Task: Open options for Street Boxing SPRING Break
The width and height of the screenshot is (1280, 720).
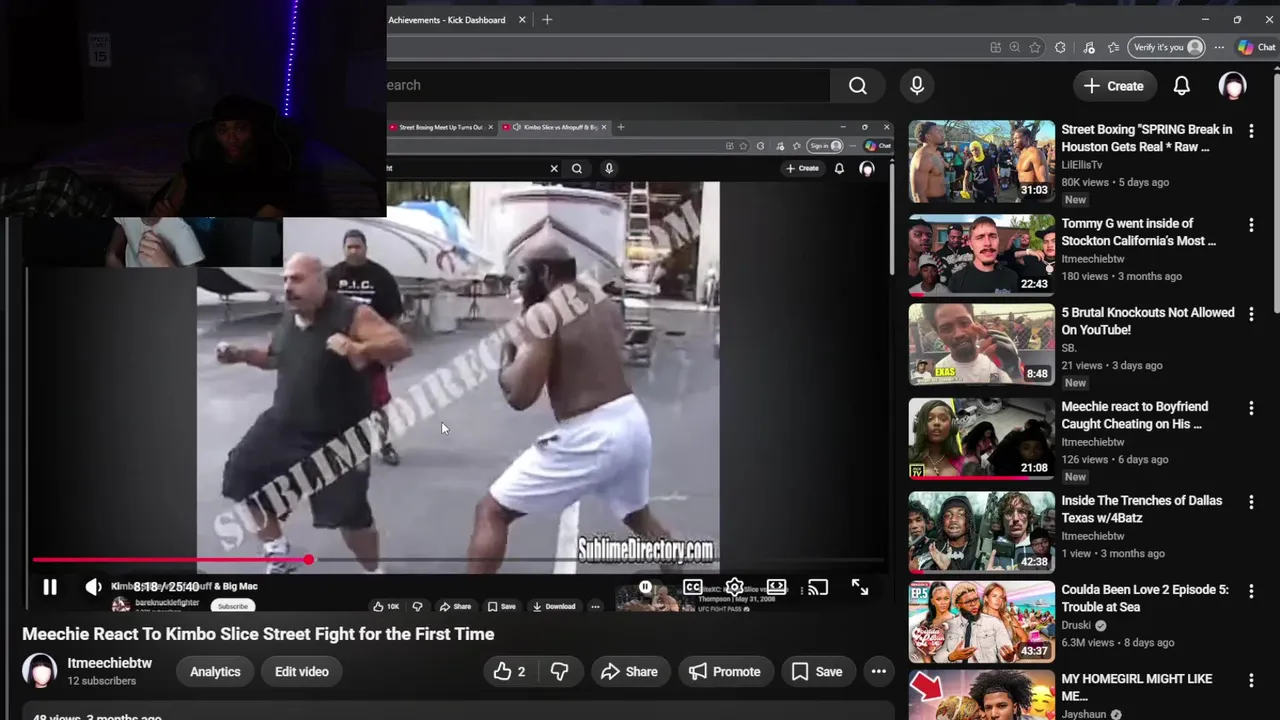Action: pyautogui.click(x=1251, y=131)
